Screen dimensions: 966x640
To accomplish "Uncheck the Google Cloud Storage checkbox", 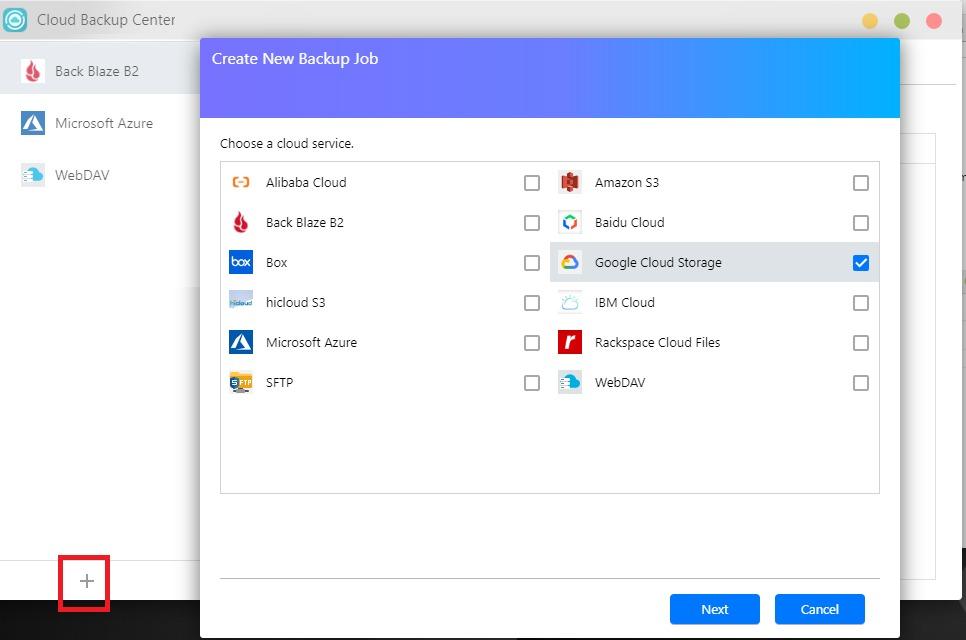I will coord(860,263).
